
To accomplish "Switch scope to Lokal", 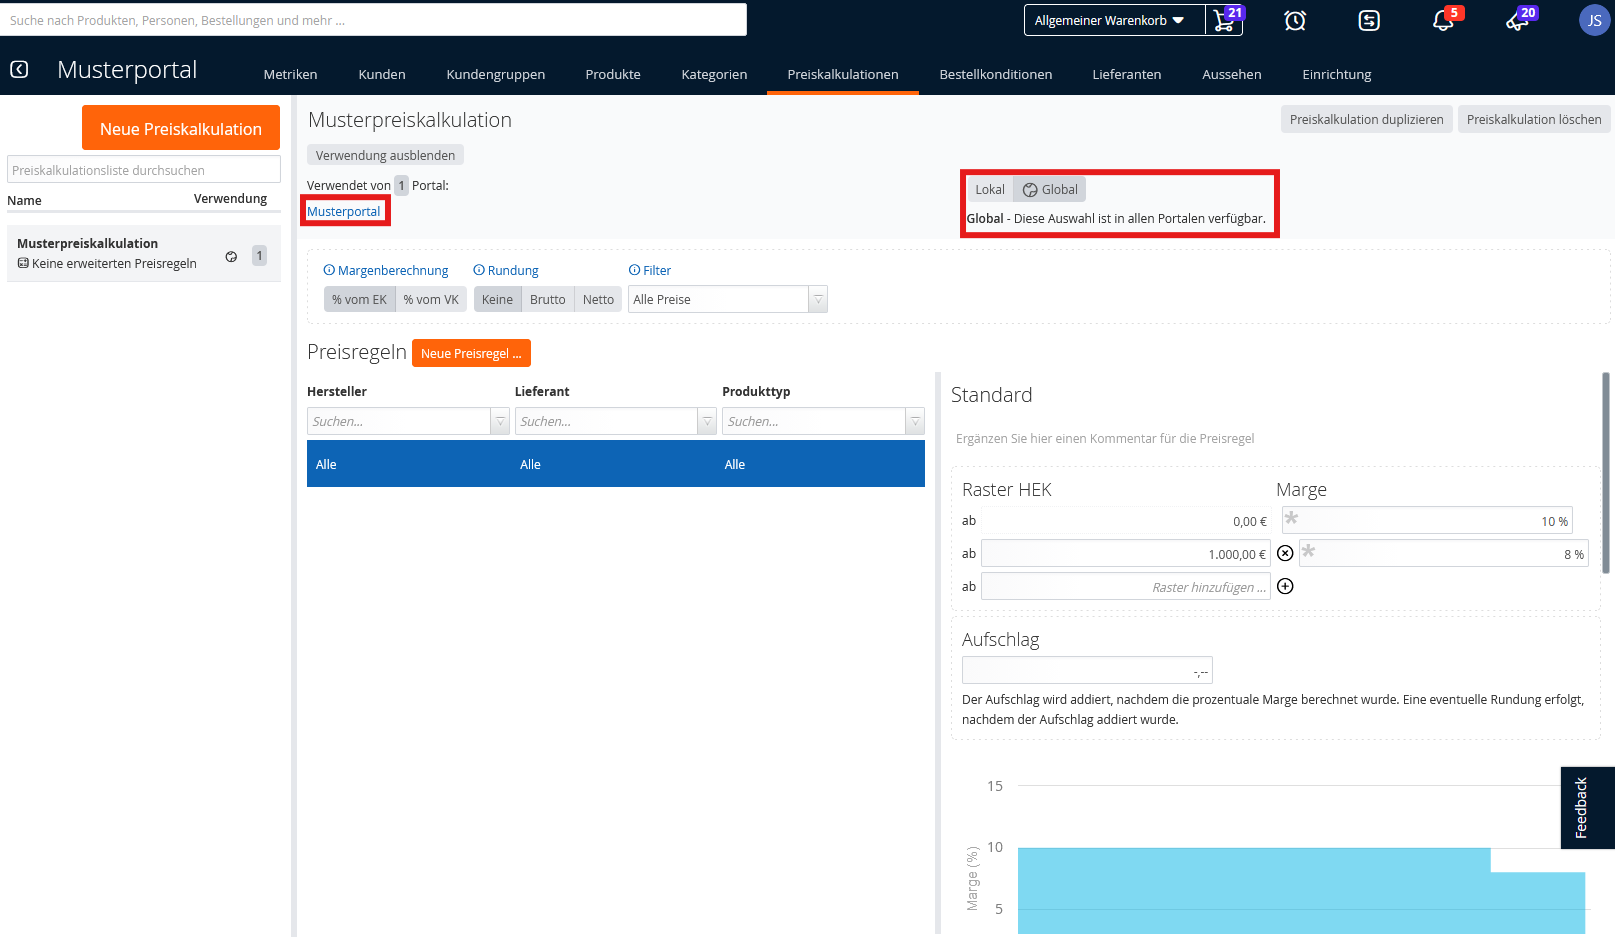I will (989, 189).
